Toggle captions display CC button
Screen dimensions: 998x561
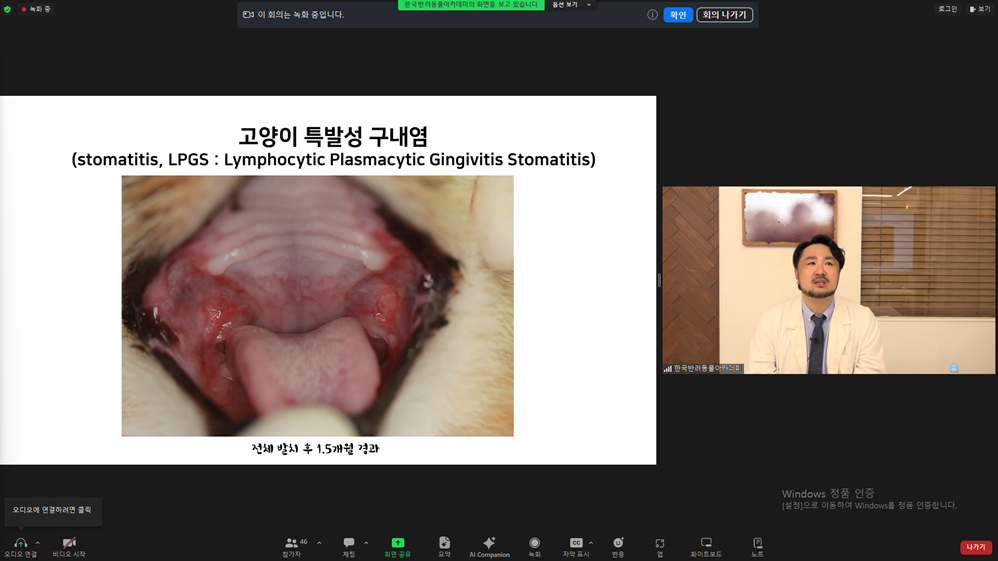pyautogui.click(x=576, y=543)
